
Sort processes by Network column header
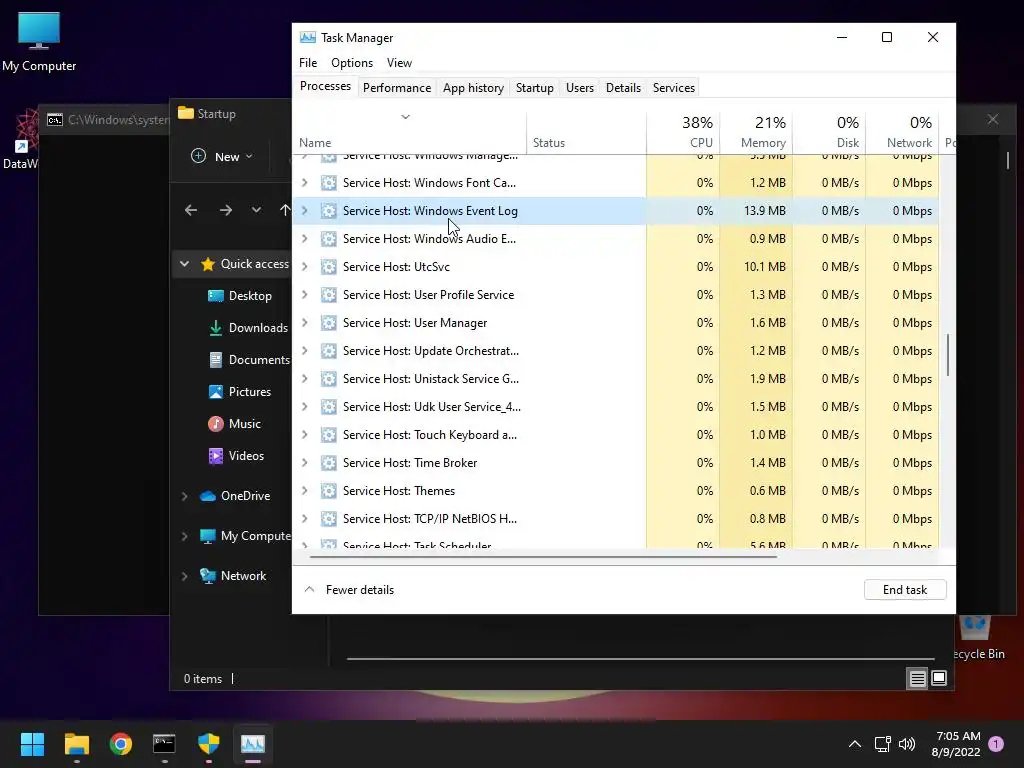click(x=903, y=133)
